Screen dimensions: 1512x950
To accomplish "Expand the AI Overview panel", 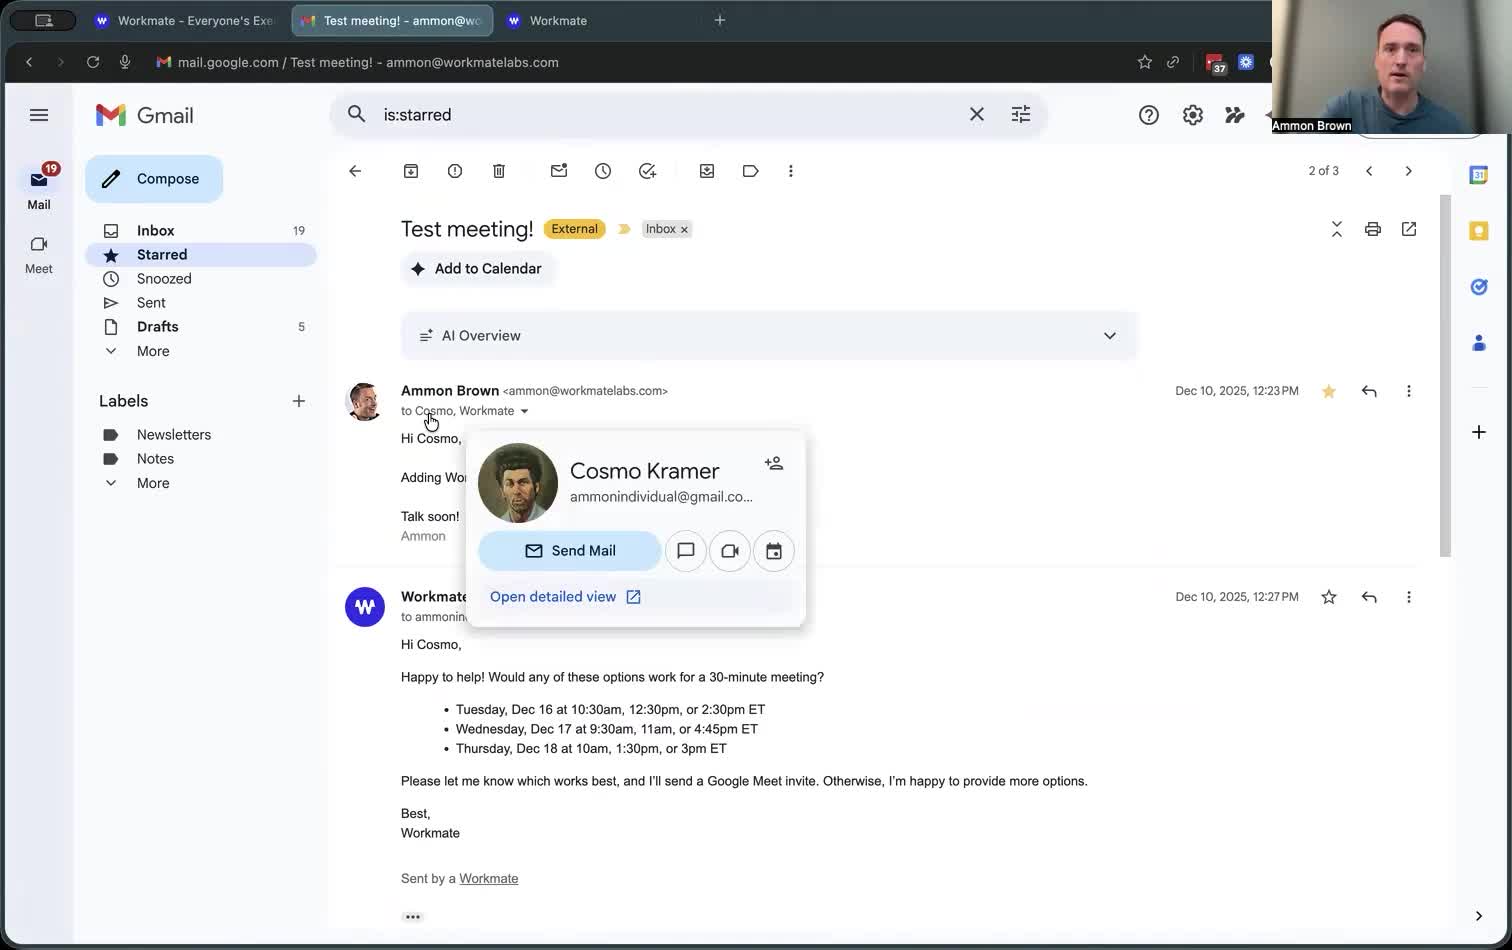I will click(x=1109, y=336).
